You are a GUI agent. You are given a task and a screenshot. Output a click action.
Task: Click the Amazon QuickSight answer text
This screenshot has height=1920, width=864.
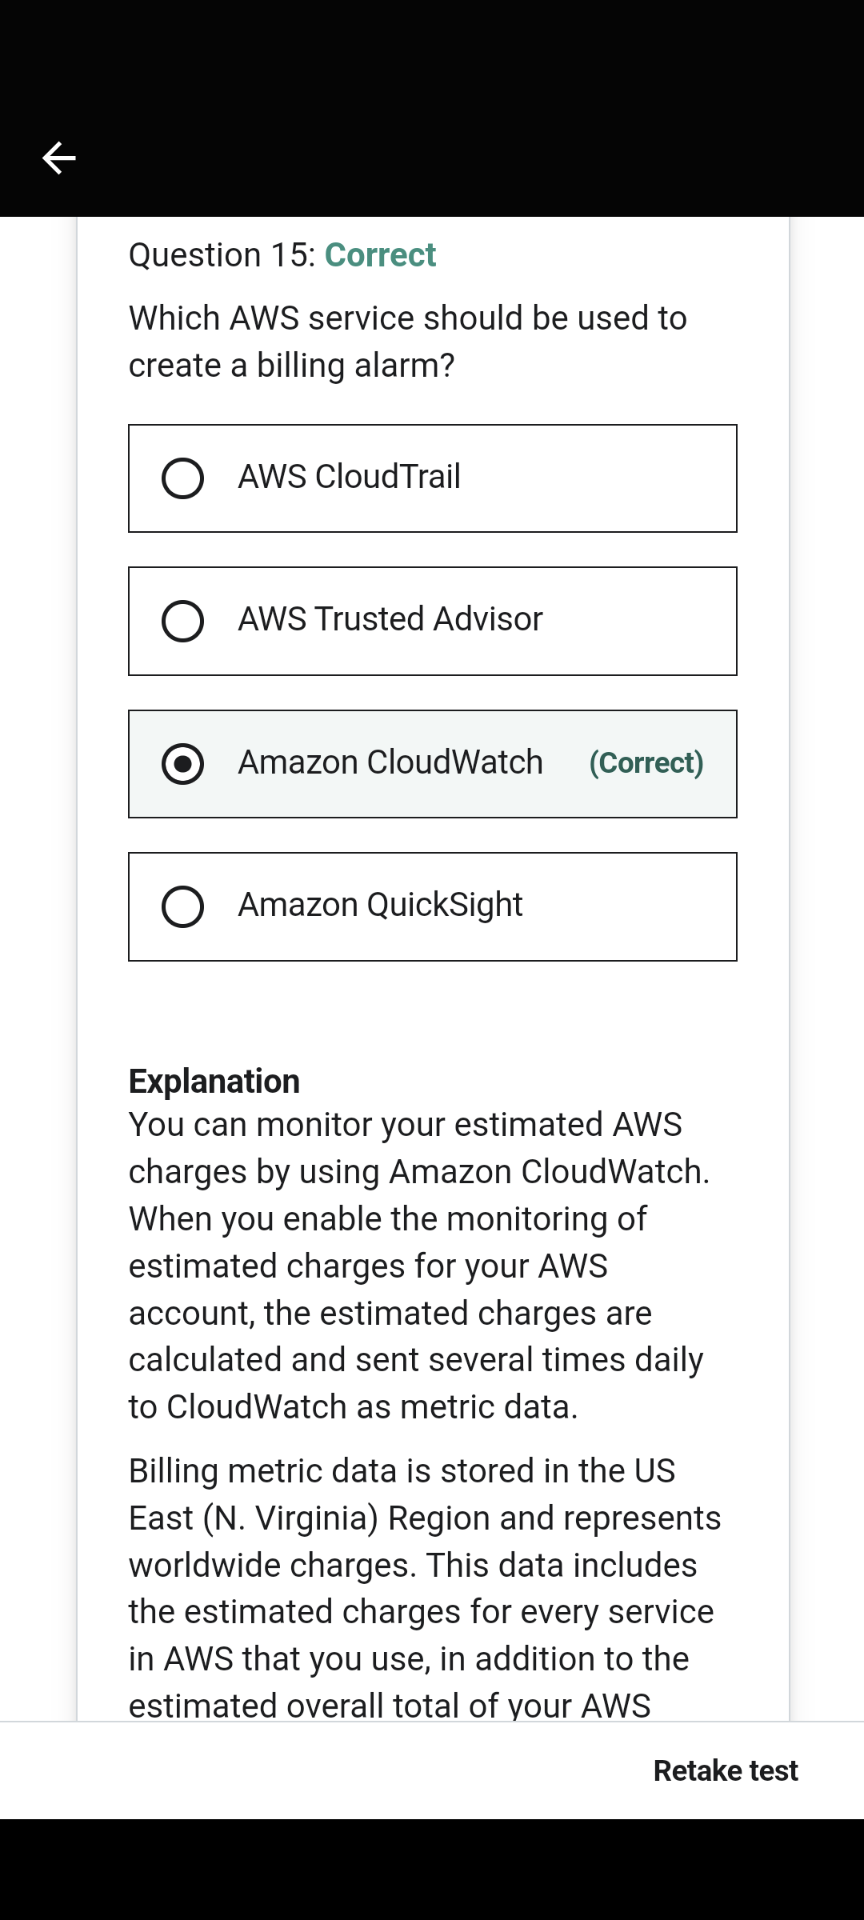tap(380, 906)
